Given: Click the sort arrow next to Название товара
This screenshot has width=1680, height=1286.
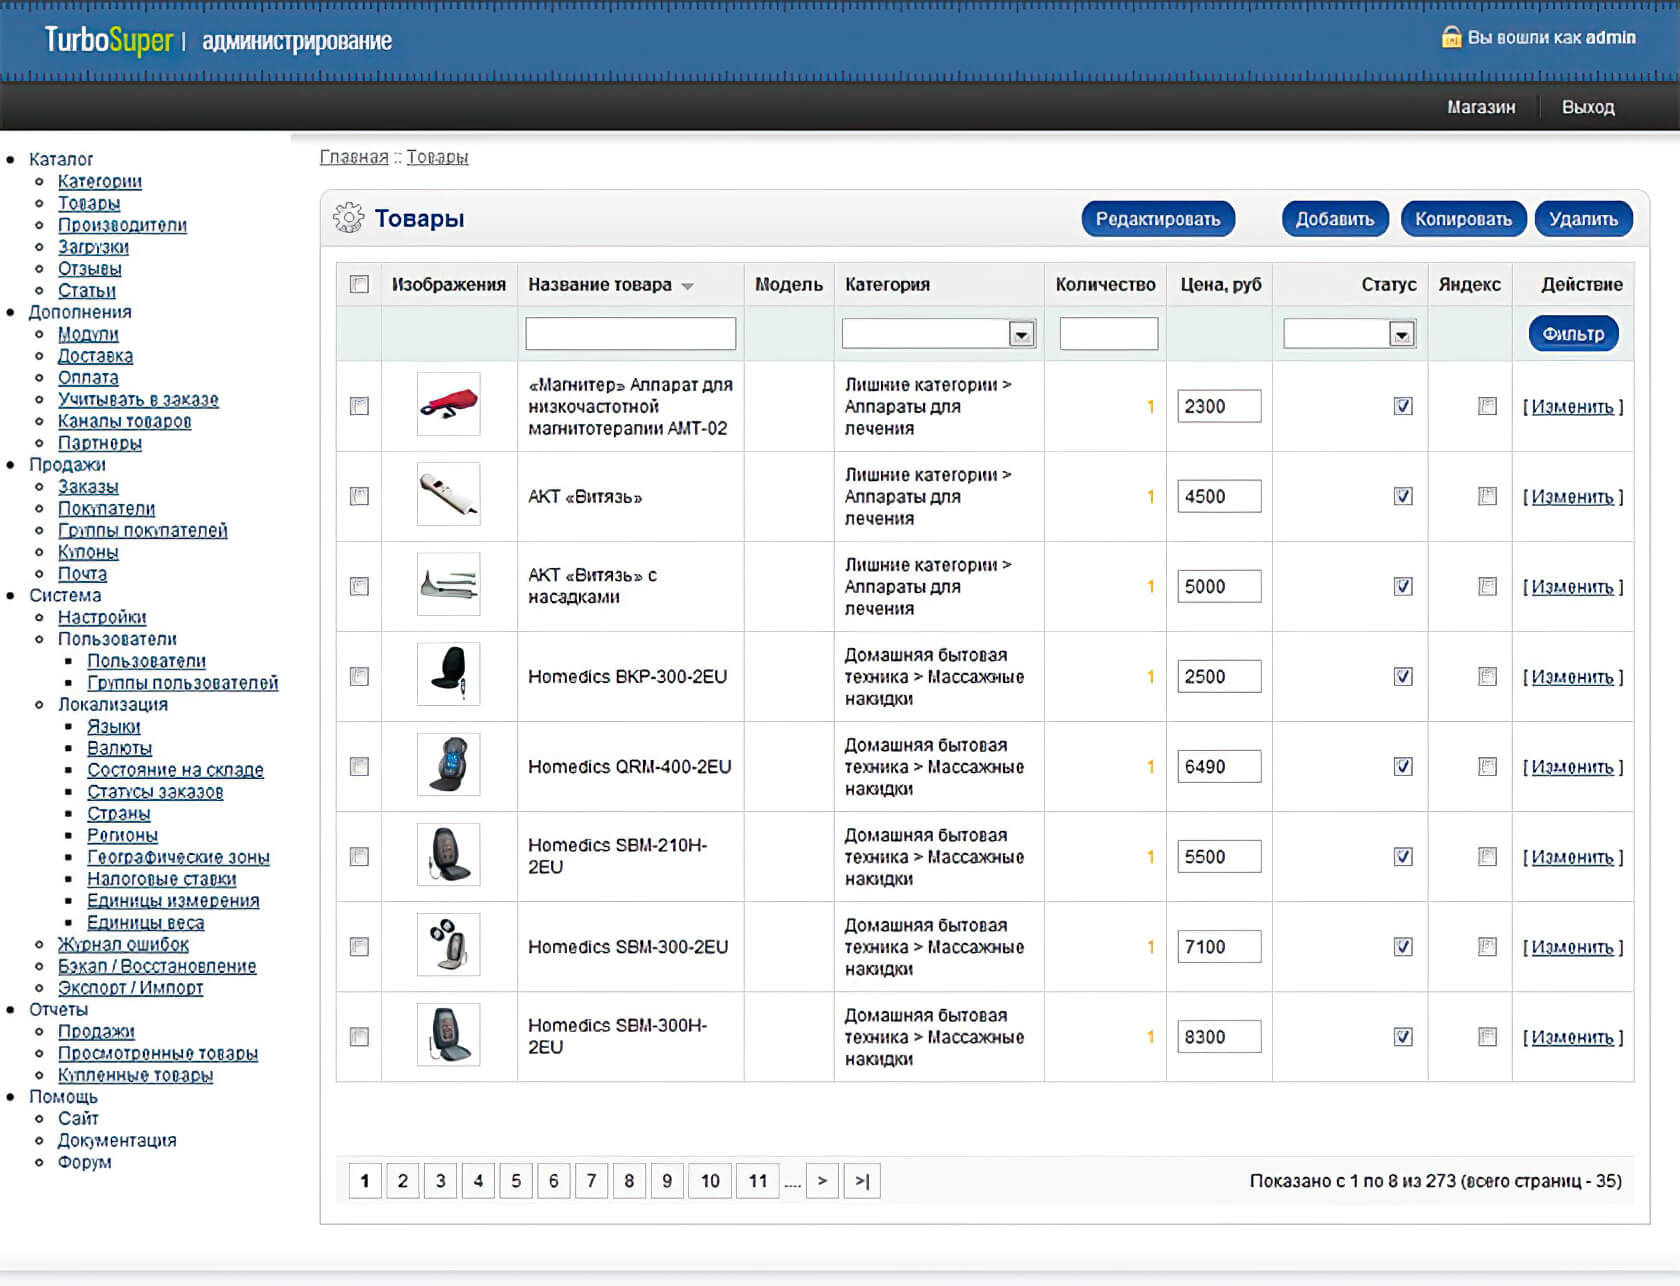Looking at the screenshot, I should click(x=688, y=286).
